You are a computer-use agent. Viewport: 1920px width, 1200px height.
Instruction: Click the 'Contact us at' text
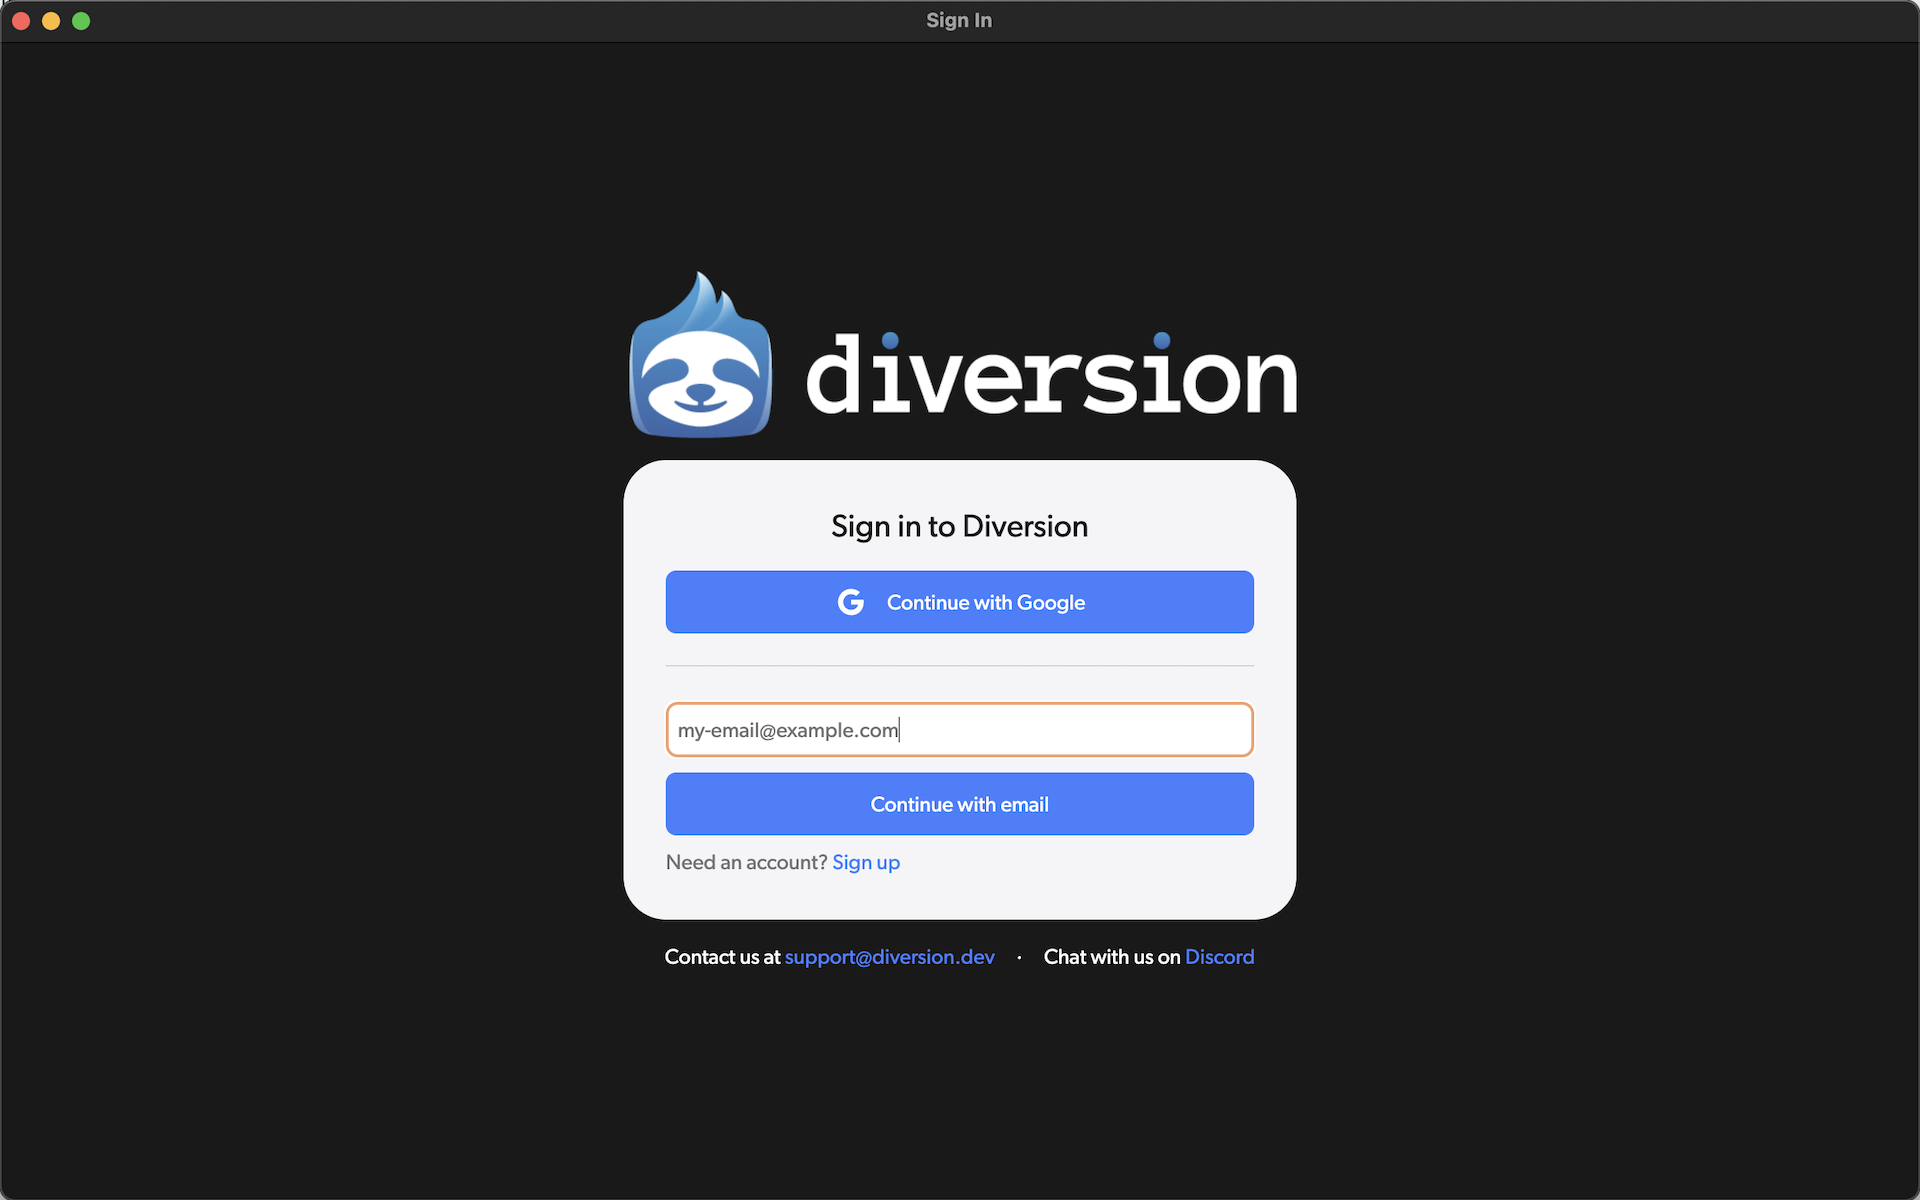pos(722,957)
